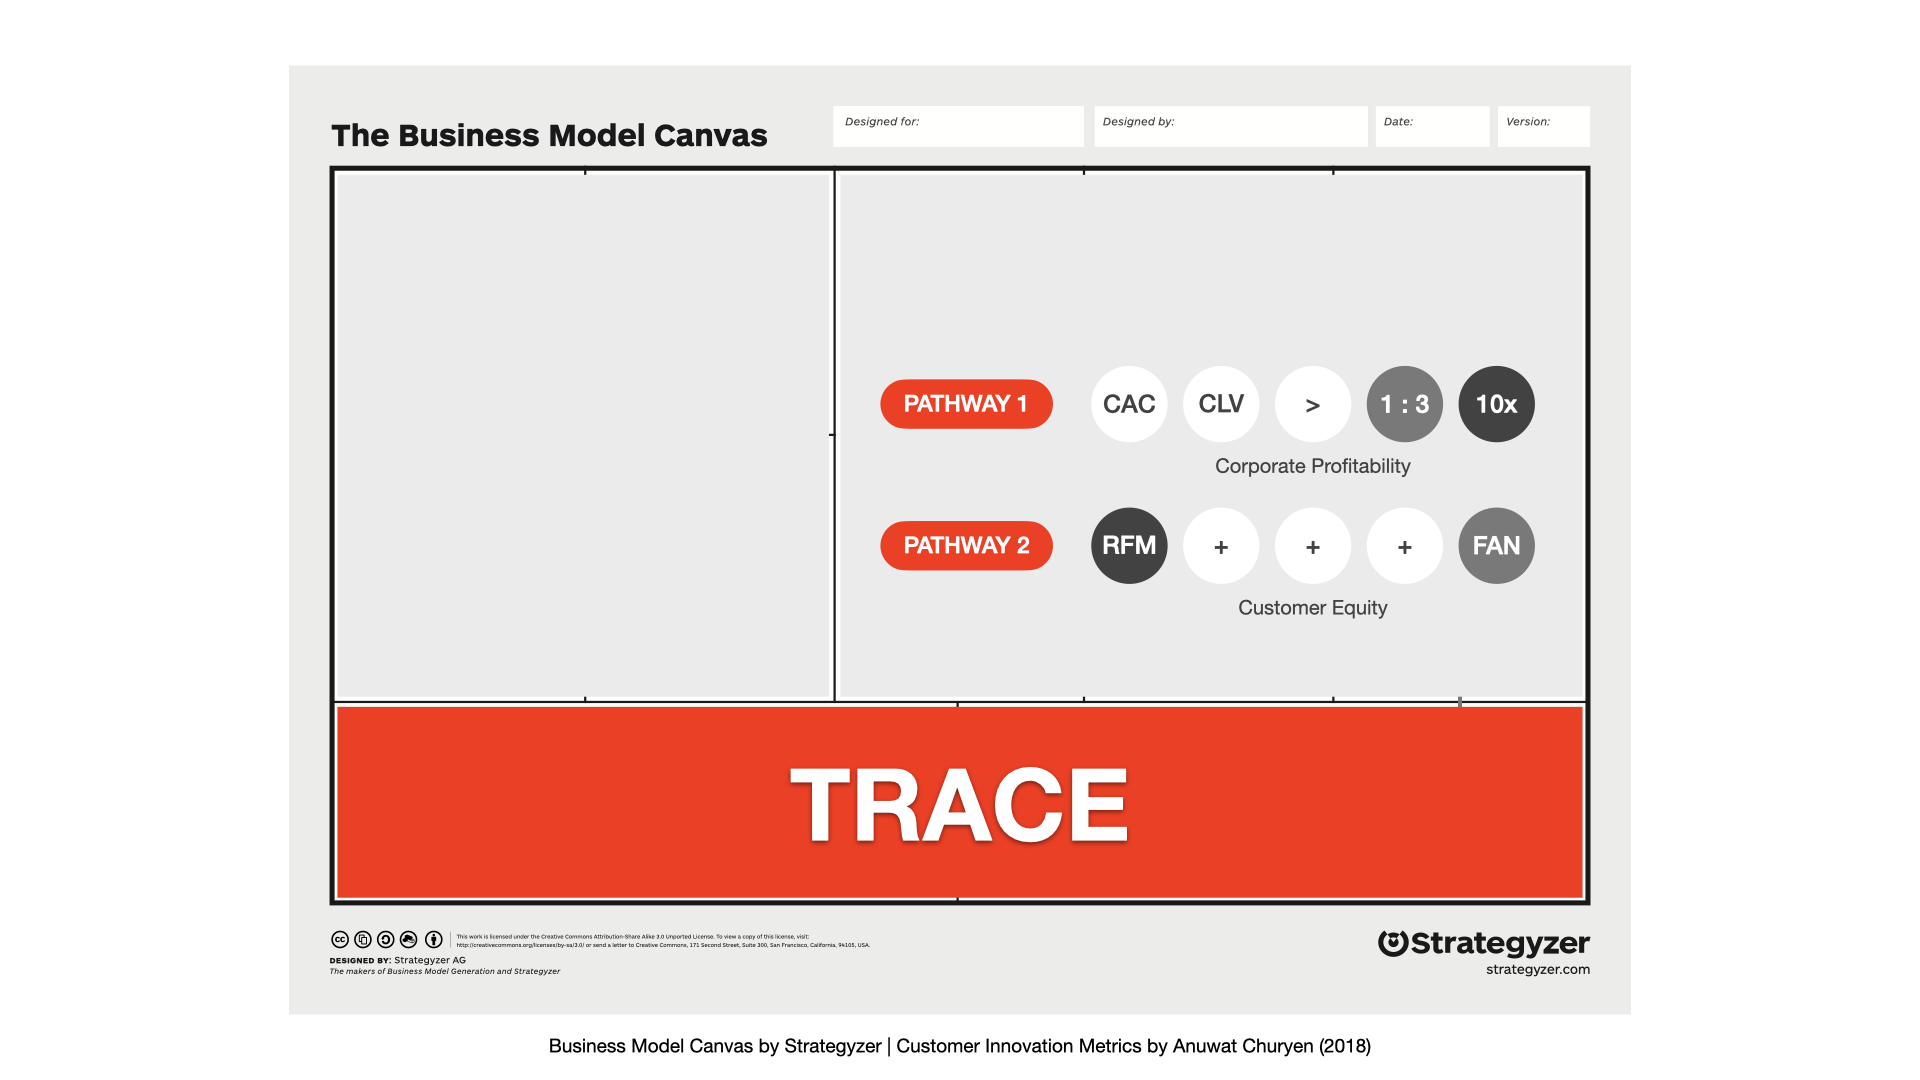1920x1080 pixels.
Task: Click the Strategyzer logo
Action: pyautogui.click(x=1483, y=943)
